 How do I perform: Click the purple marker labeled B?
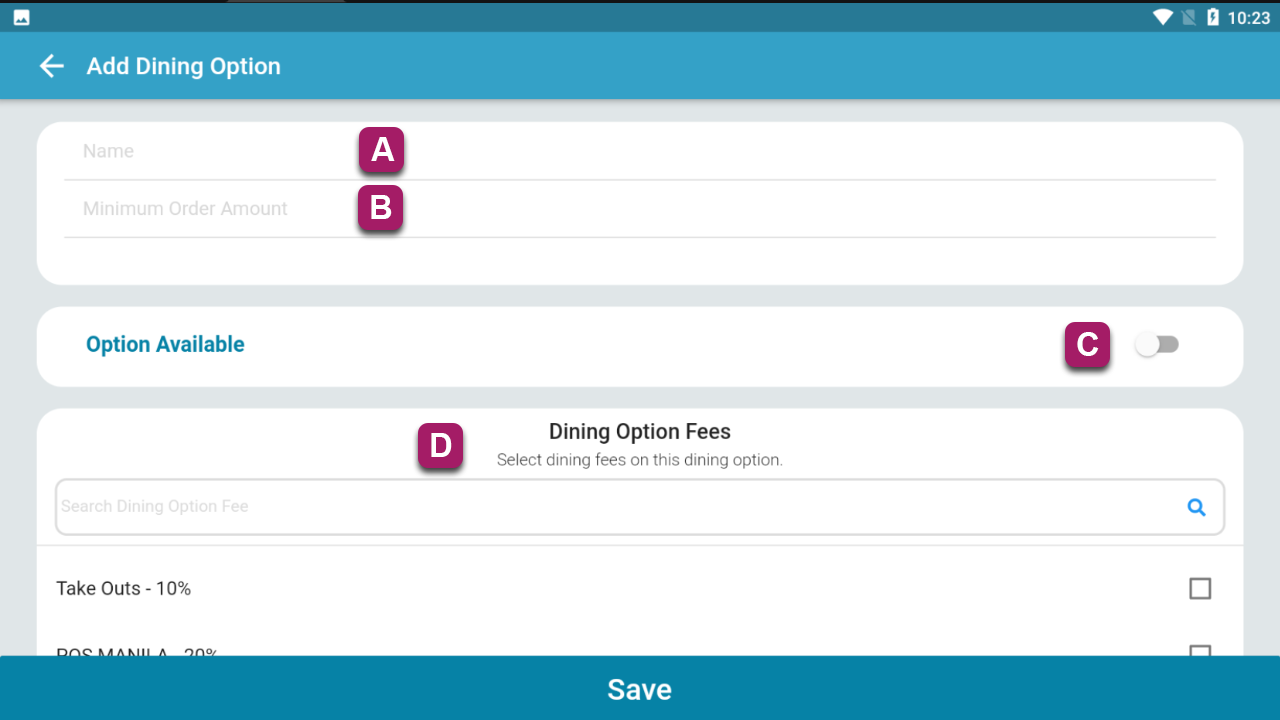(x=381, y=208)
